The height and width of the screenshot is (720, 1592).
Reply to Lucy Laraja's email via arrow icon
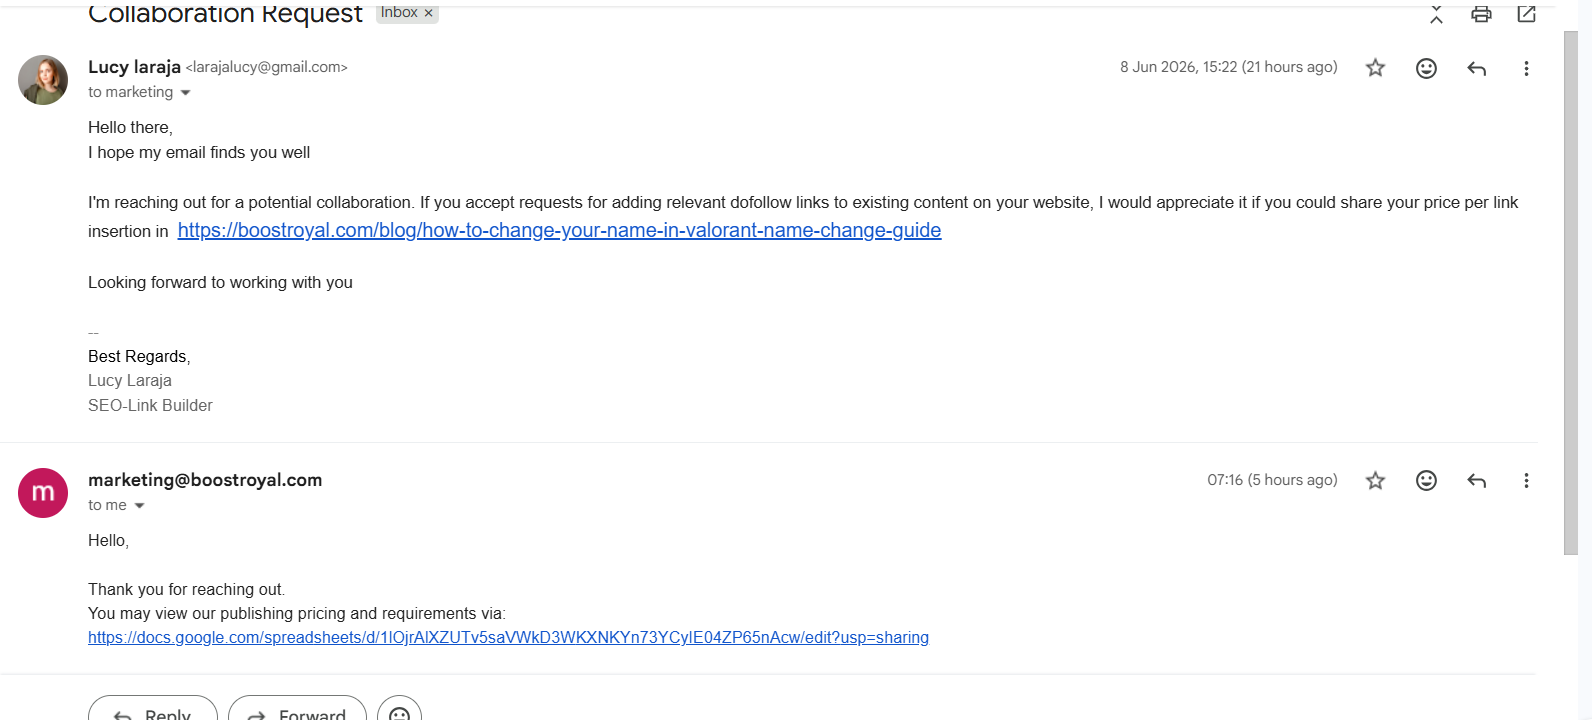pos(1477,68)
